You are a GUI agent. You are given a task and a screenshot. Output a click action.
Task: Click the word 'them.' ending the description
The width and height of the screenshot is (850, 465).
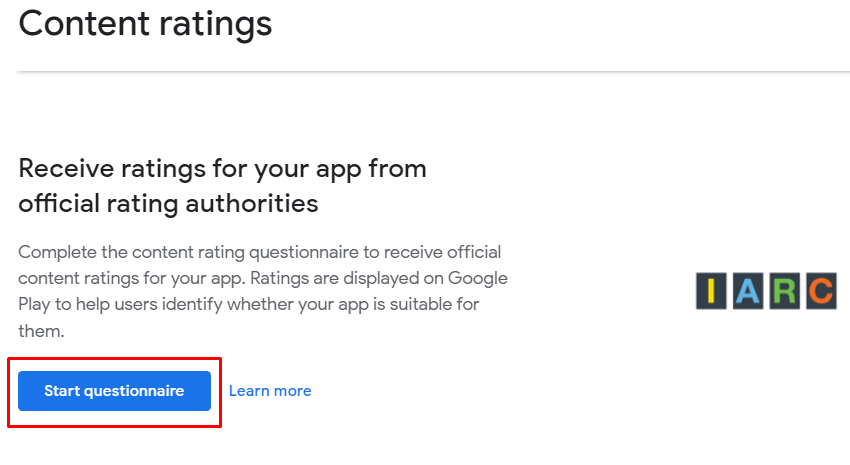pos(40,329)
